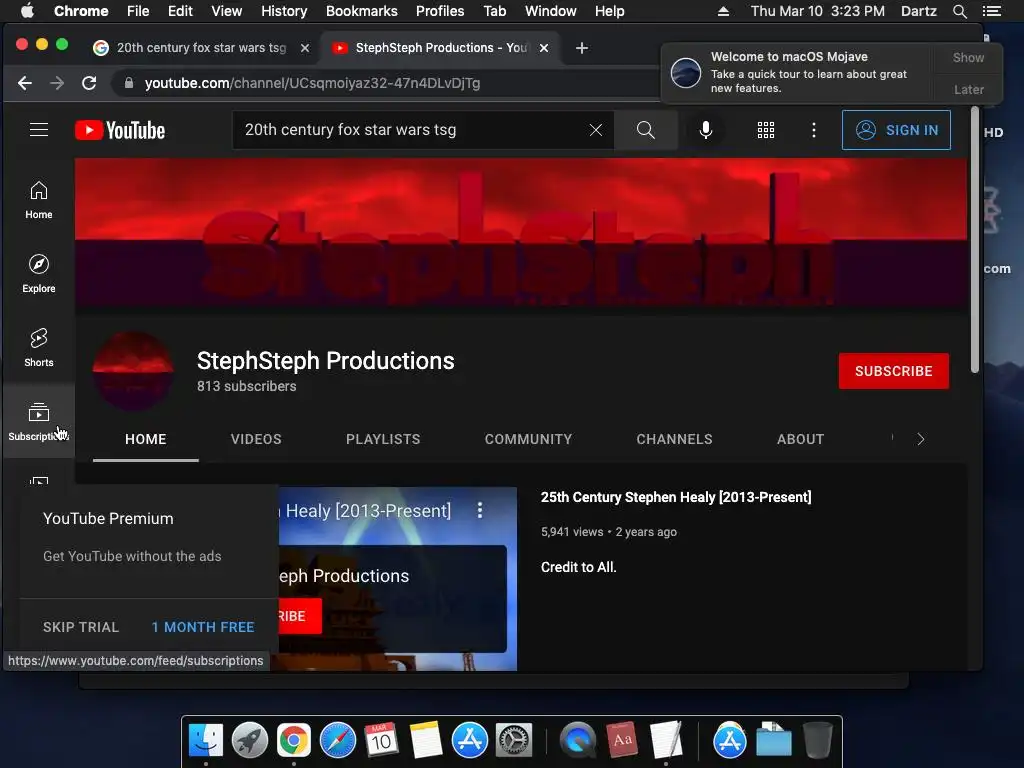Click the site lock icon
The image size is (1024, 768).
coord(129,83)
